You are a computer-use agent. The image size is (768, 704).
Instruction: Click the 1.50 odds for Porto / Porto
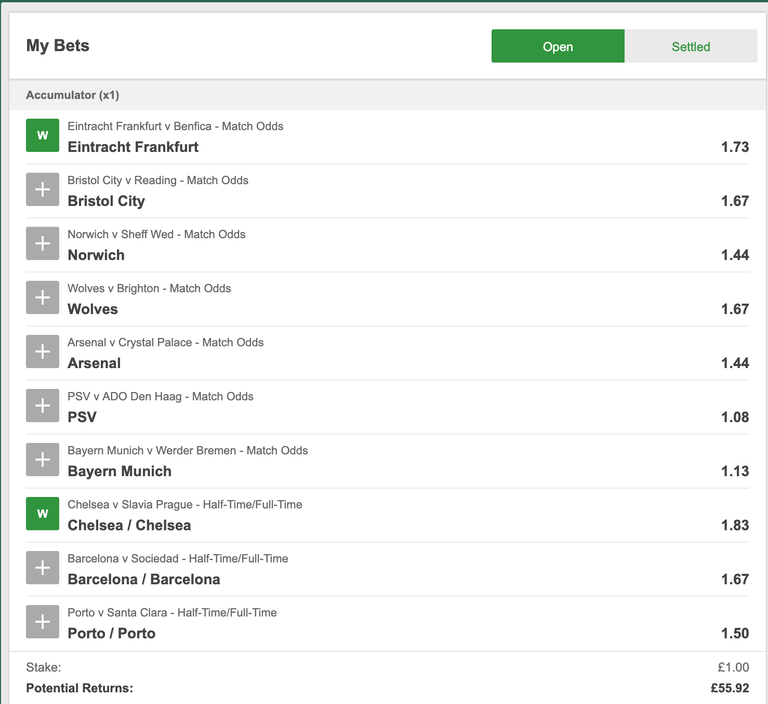coord(735,633)
